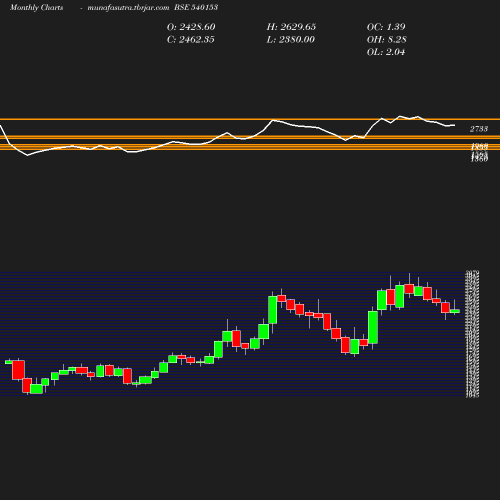Click the 'OL: 2.04' reading
Image resolution: width=500 pixels, height=500 pixels.
[386, 52]
